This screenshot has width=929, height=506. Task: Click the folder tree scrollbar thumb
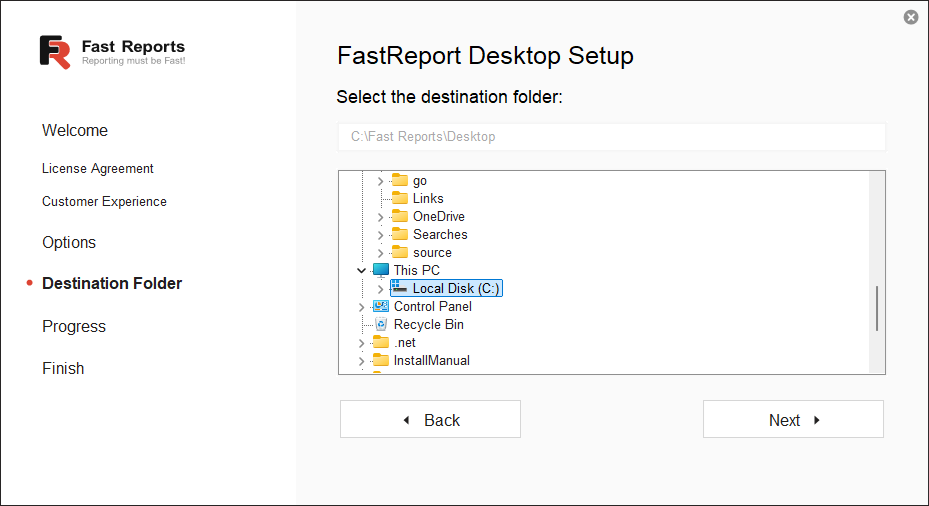click(x=877, y=308)
